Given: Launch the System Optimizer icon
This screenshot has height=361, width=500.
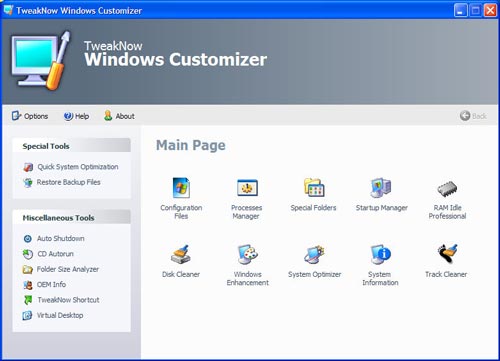Looking at the screenshot, I should pyautogui.click(x=314, y=255).
